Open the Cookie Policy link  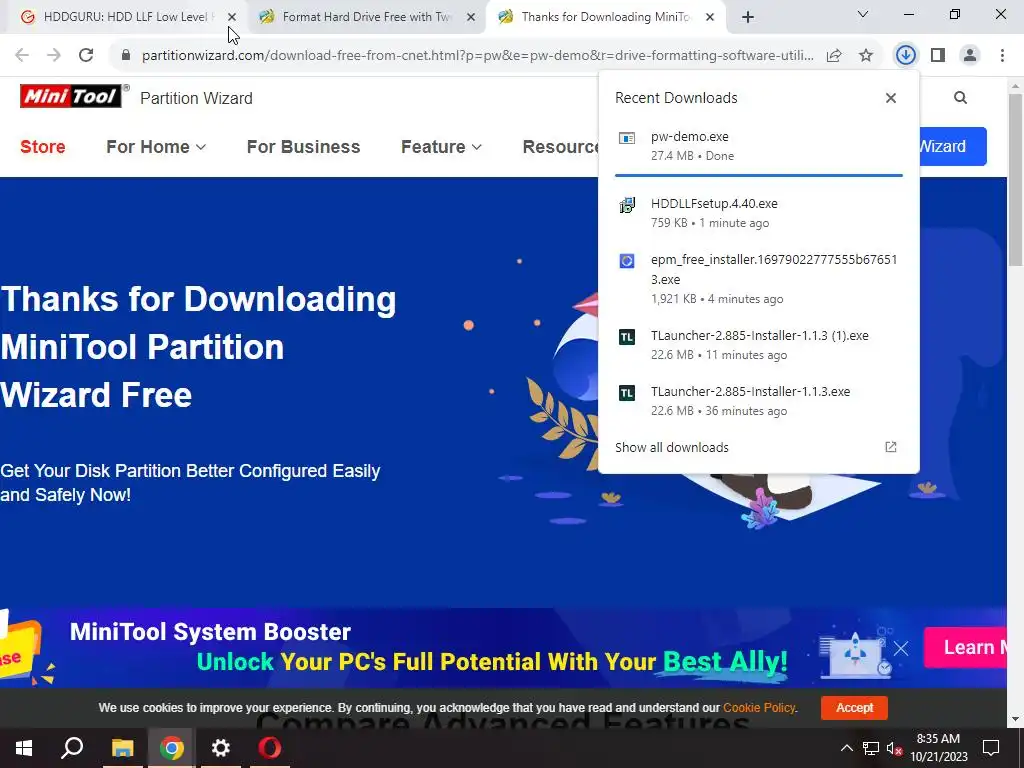tap(759, 708)
